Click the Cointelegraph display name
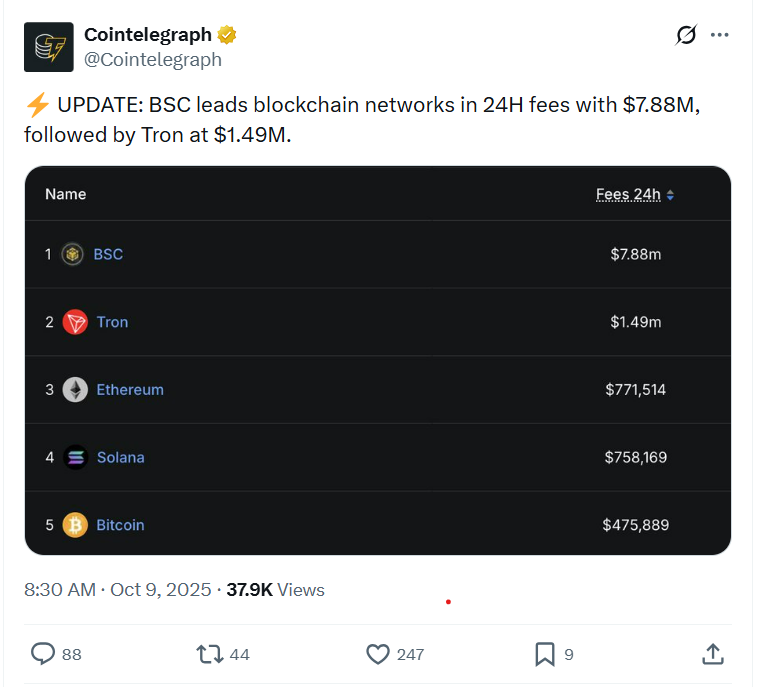This screenshot has height=687, width=757. point(148,35)
